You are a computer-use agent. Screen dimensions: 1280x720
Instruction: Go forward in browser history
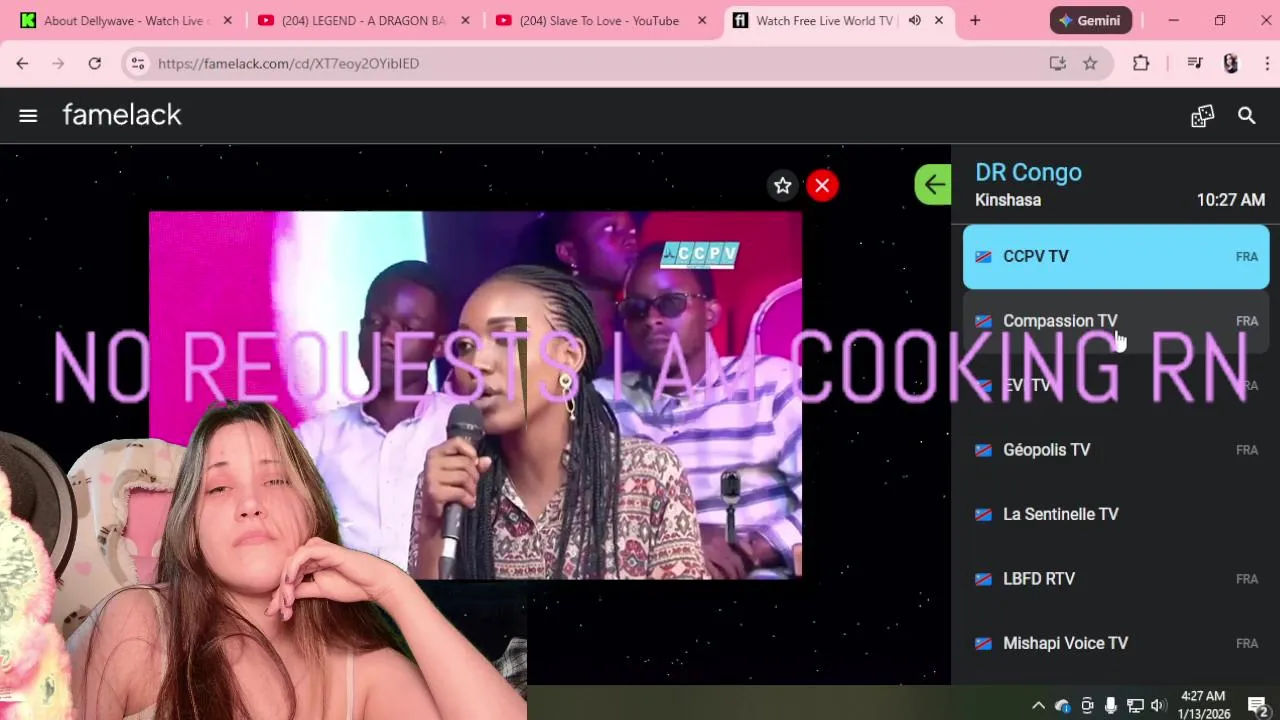click(58, 63)
